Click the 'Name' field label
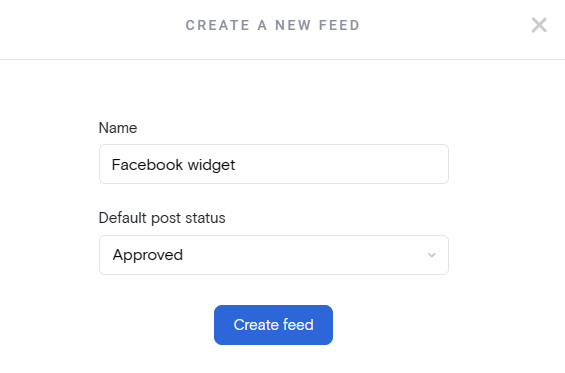 pyautogui.click(x=118, y=128)
